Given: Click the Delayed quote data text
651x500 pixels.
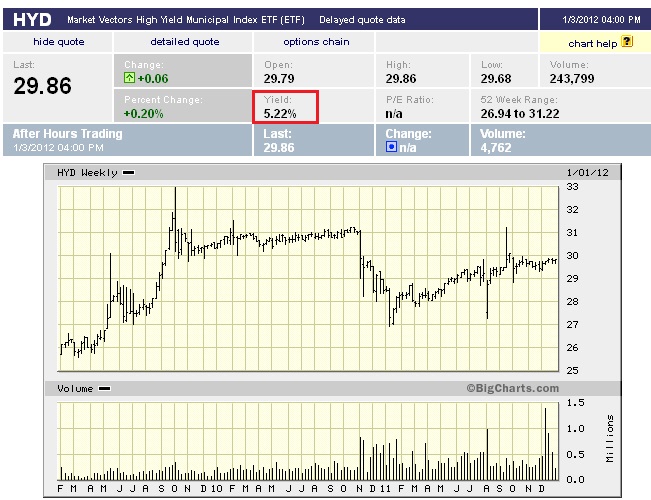Looking at the screenshot, I should pyautogui.click(x=362, y=20).
